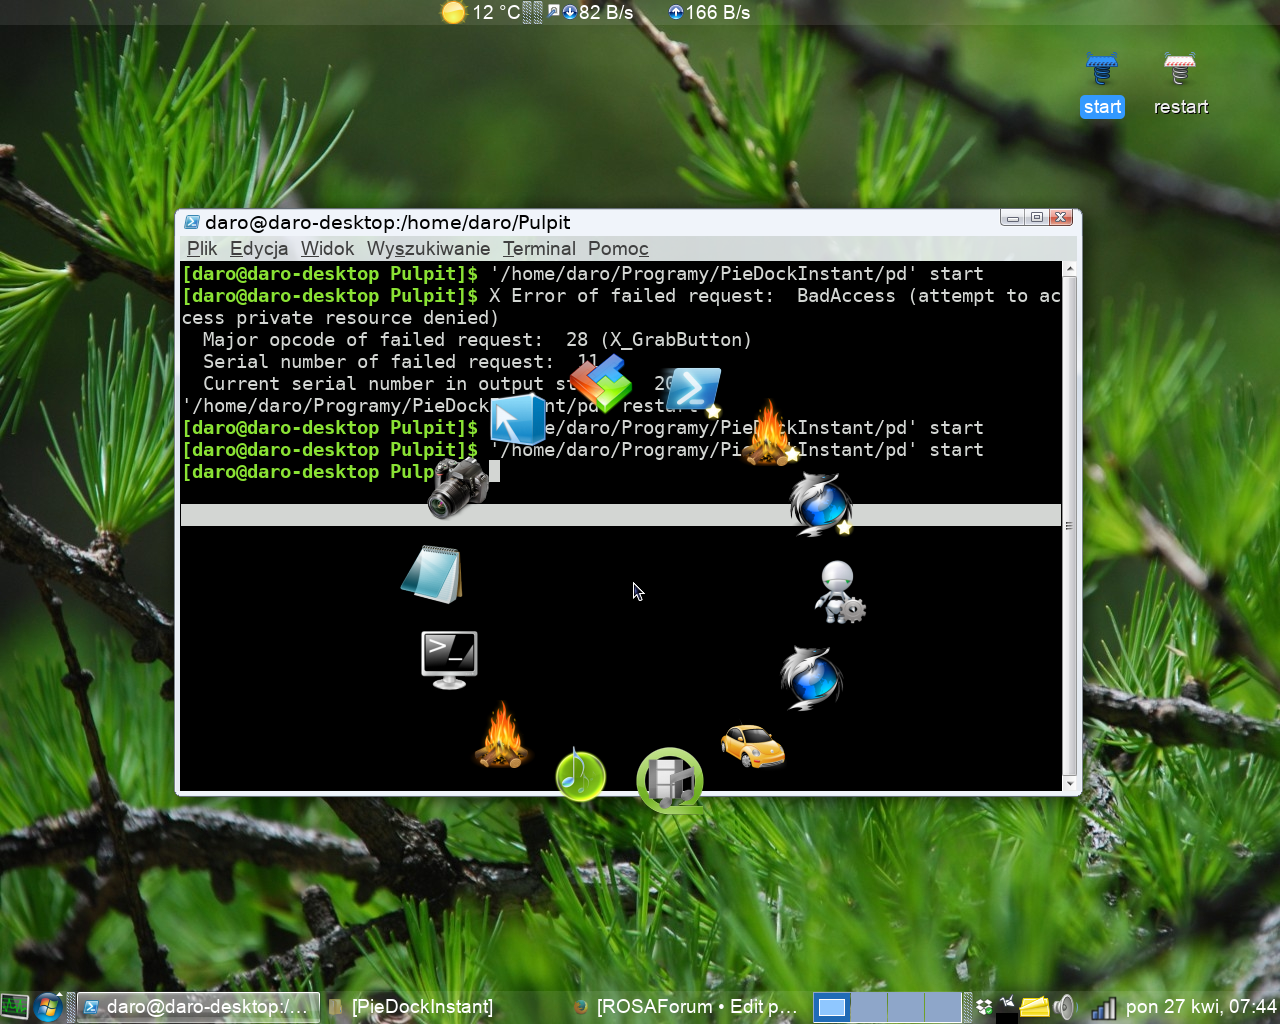
Task: Open the Terminal menu in menu bar
Action: (x=539, y=249)
